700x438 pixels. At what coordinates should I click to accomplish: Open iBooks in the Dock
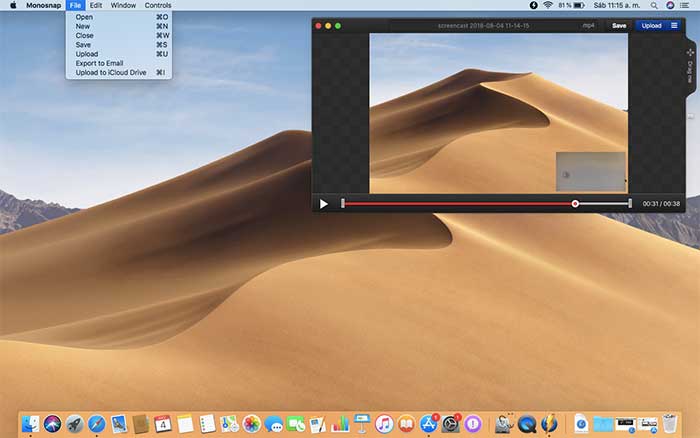[406, 424]
